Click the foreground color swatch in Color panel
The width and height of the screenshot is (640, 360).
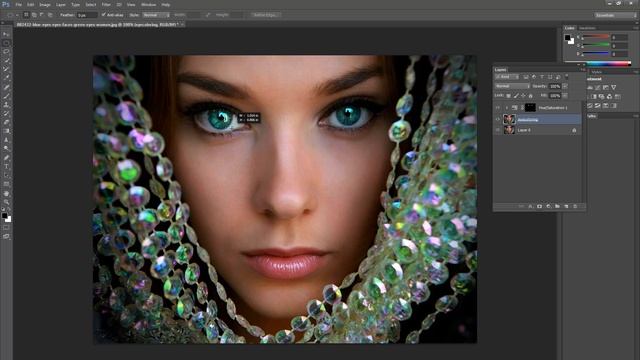coord(567,38)
